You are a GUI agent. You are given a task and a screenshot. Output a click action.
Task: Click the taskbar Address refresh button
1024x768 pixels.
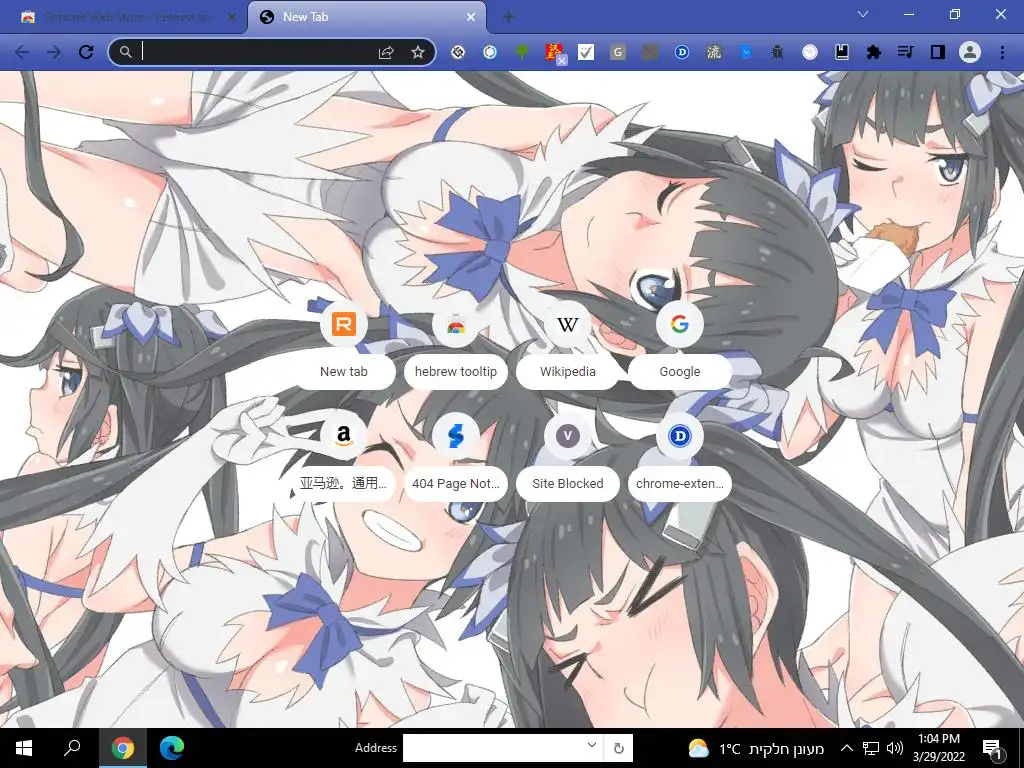(x=618, y=748)
